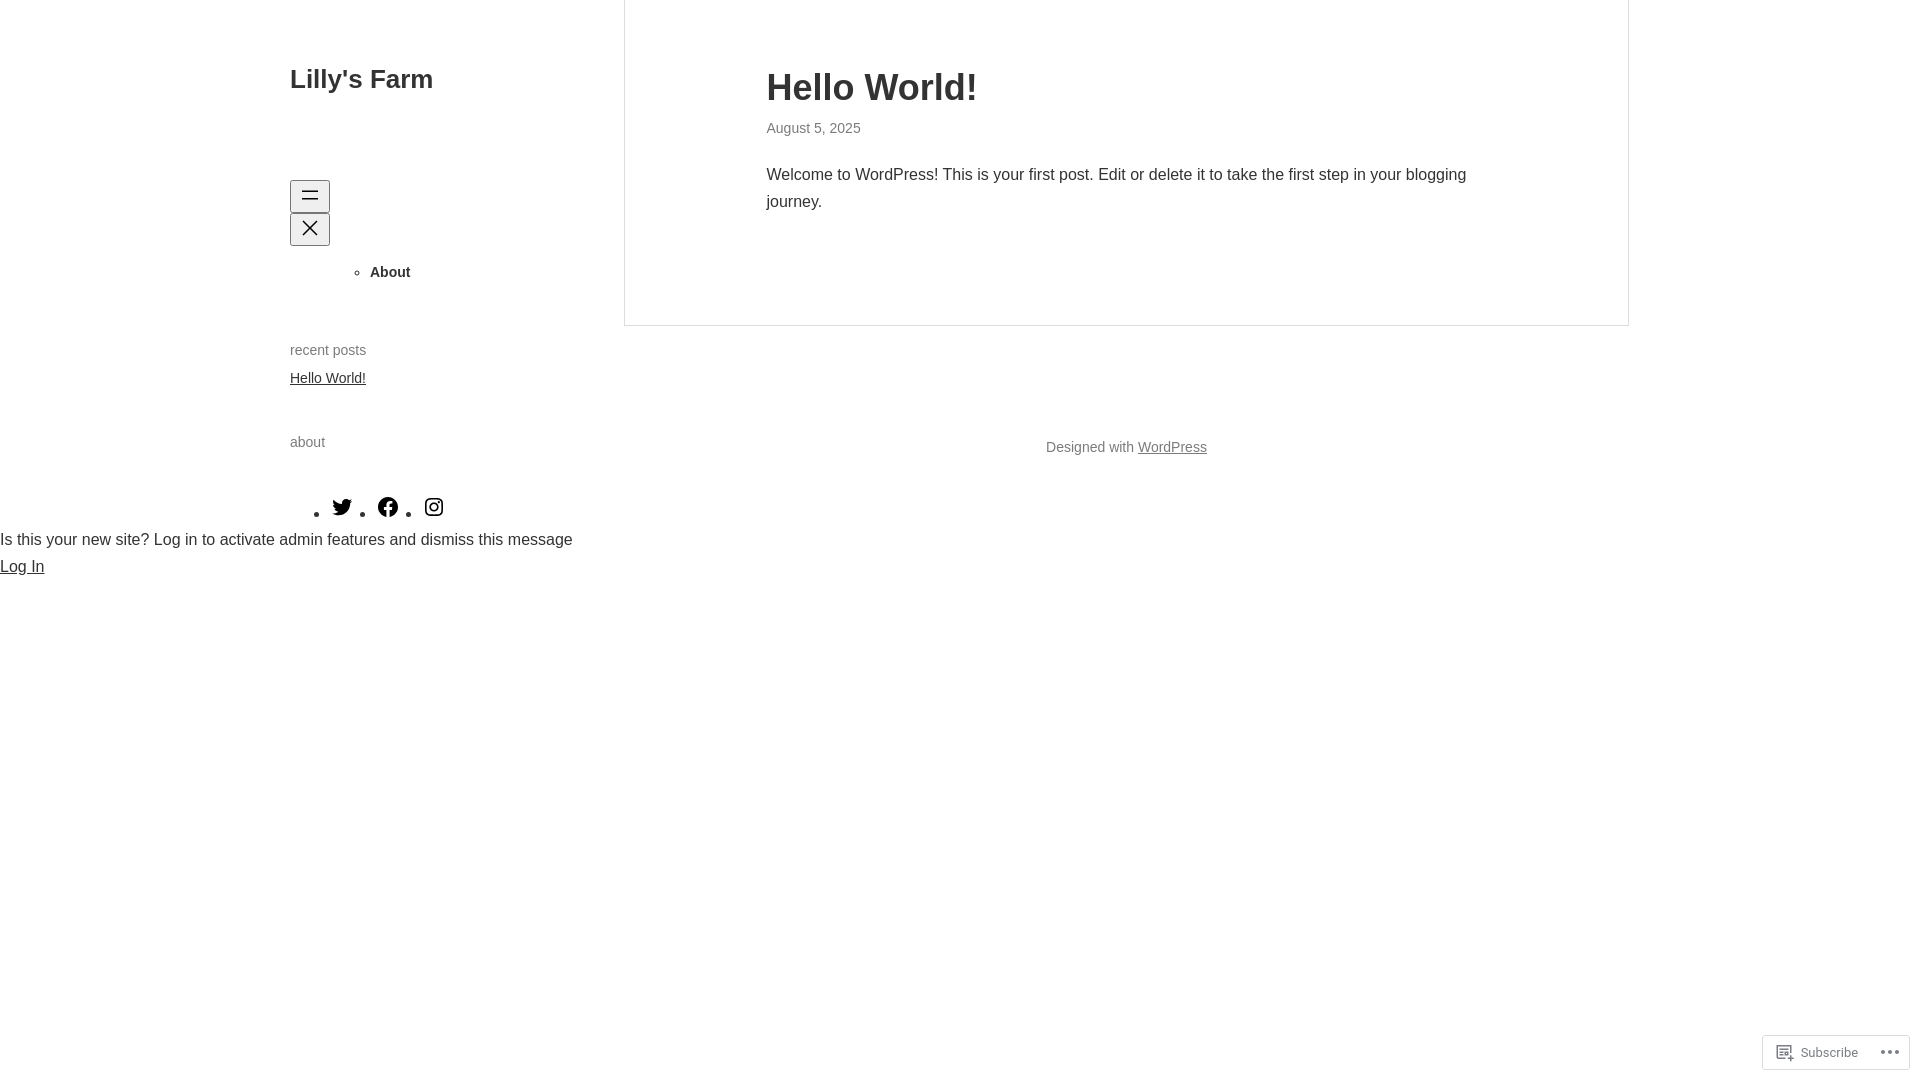
Task: Open the Twitter social link
Action: [342, 507]
